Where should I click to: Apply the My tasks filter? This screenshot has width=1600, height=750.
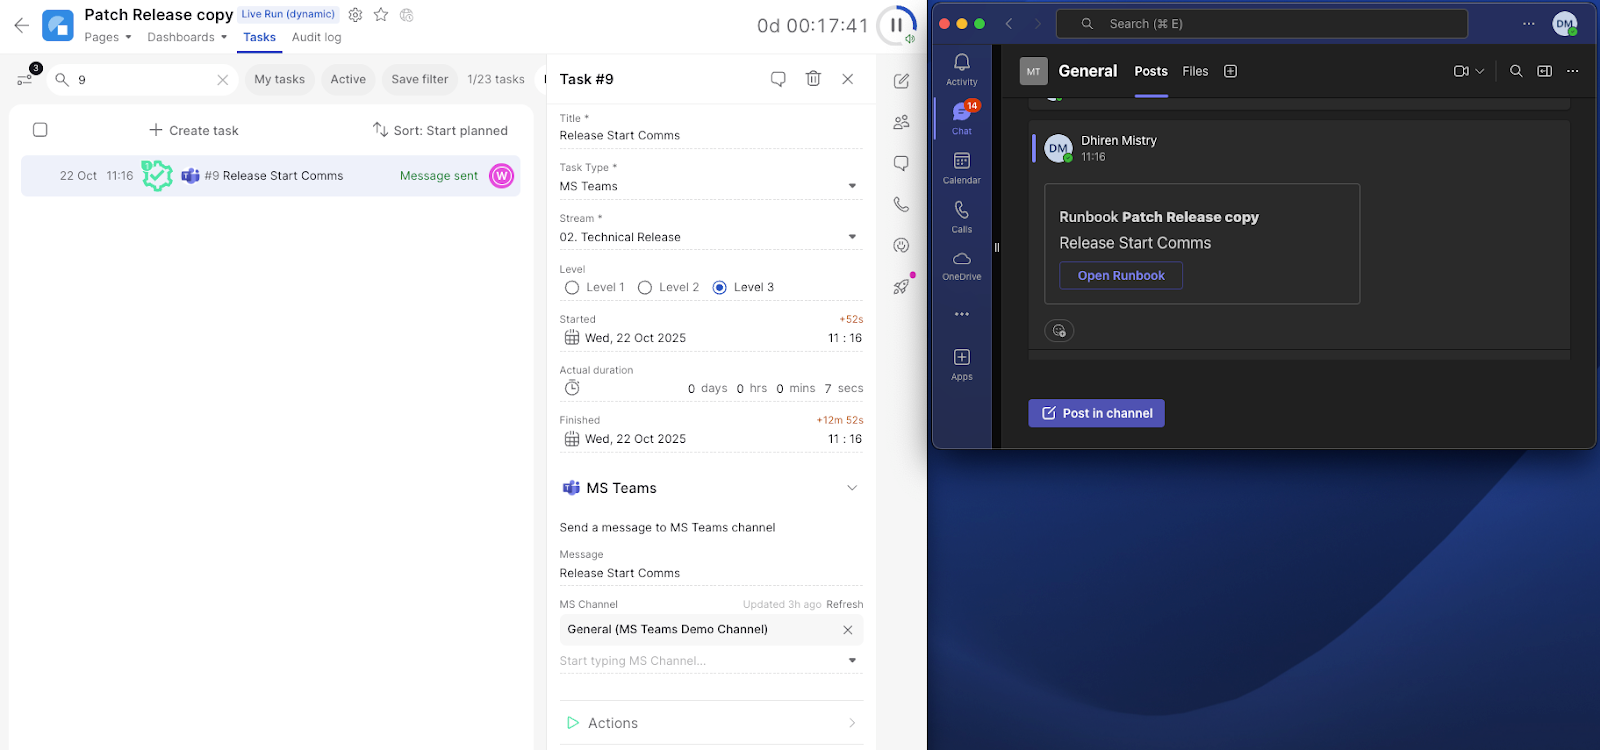(279, 79)
